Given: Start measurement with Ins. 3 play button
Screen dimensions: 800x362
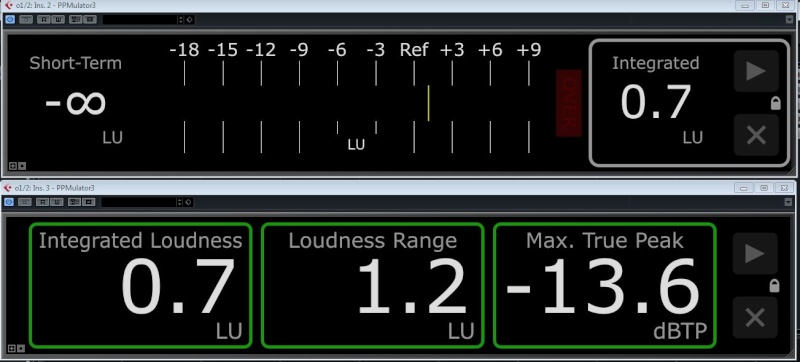Looking at the screenshot, I should click(x=755, y=253).
